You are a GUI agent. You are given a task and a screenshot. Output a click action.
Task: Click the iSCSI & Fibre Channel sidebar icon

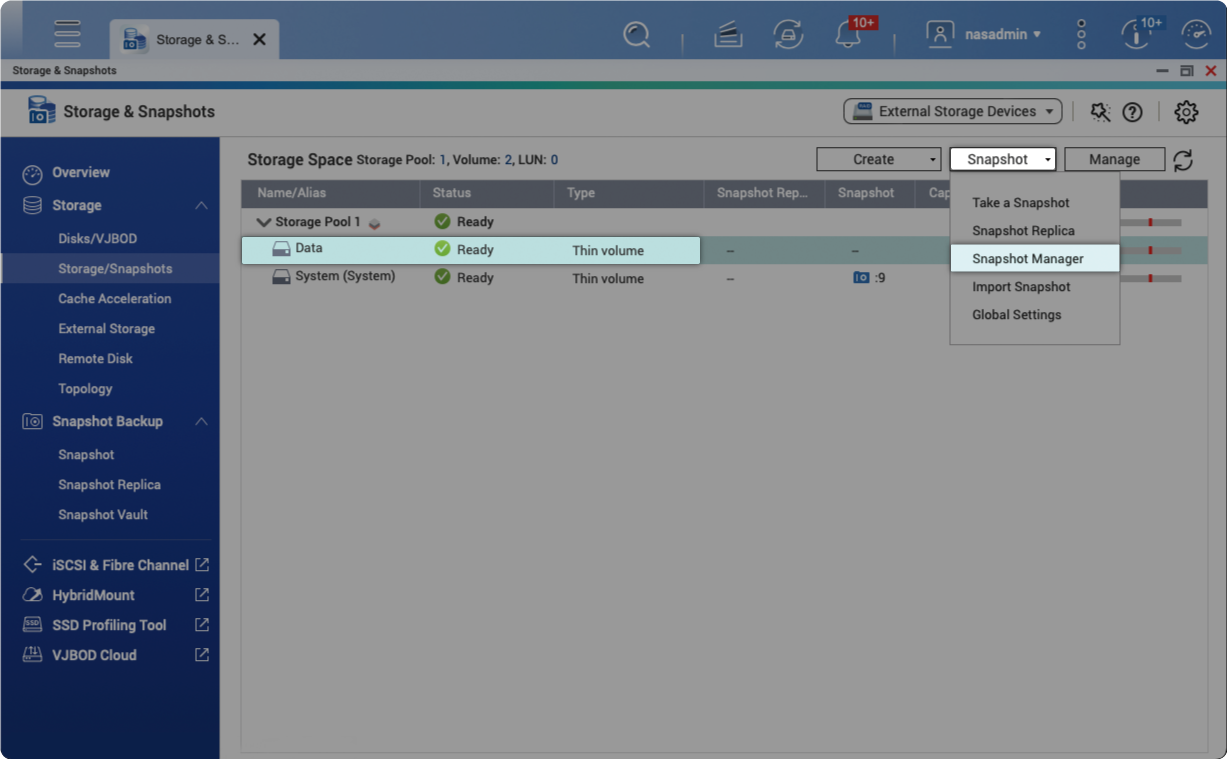coord(32,565)
